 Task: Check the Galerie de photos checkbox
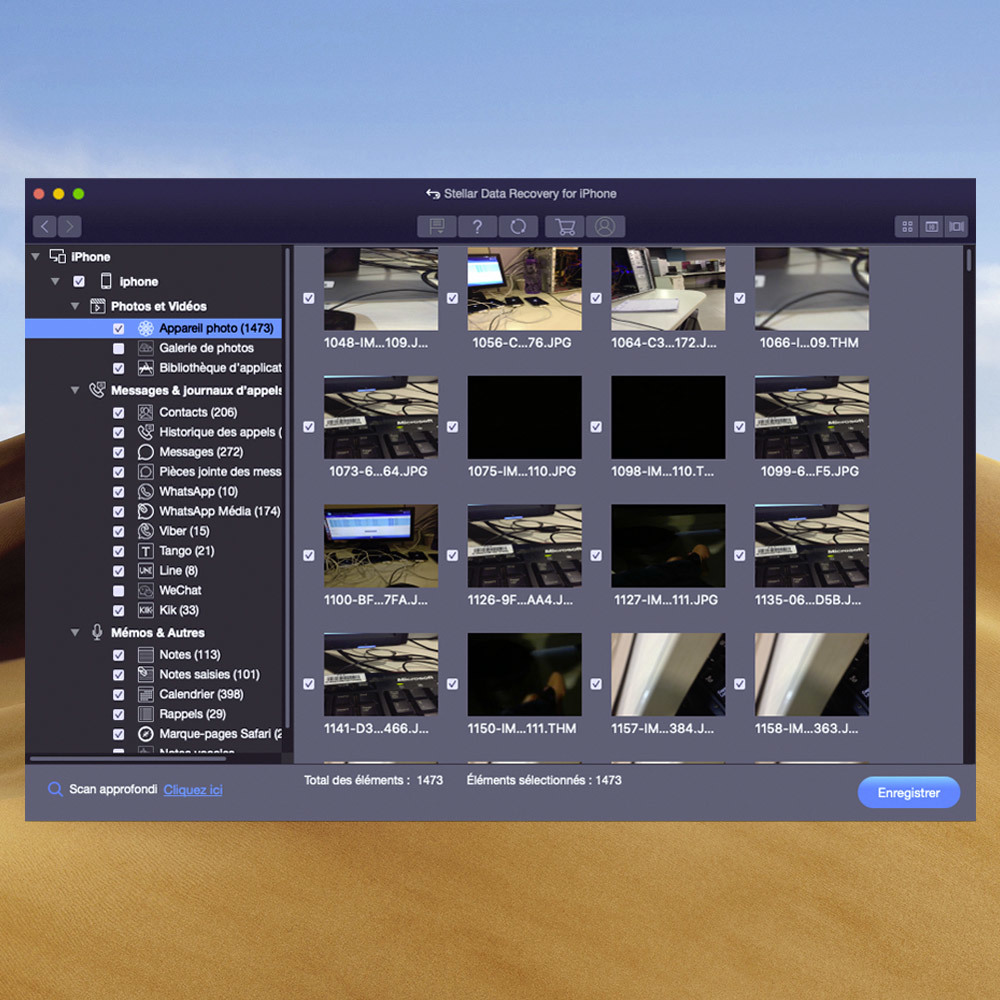[x=119, y=348]
